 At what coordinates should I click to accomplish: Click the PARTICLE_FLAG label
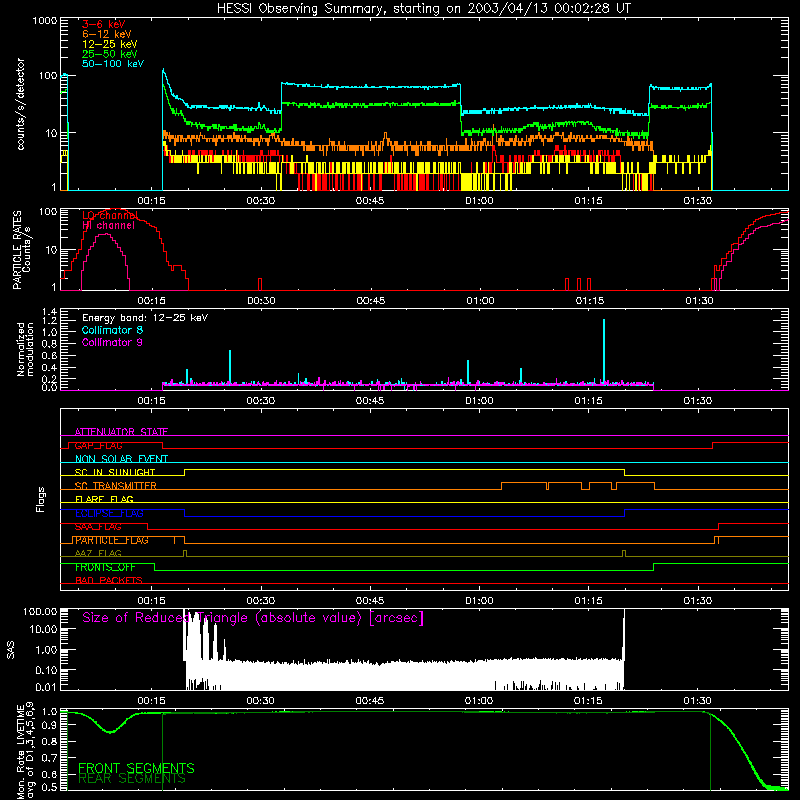(112, 540)
